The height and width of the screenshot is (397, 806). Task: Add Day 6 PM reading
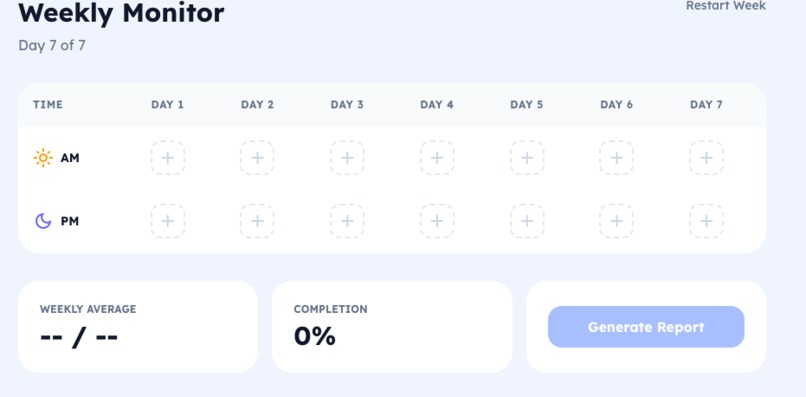pyautogui.click(x=616, y=221)
